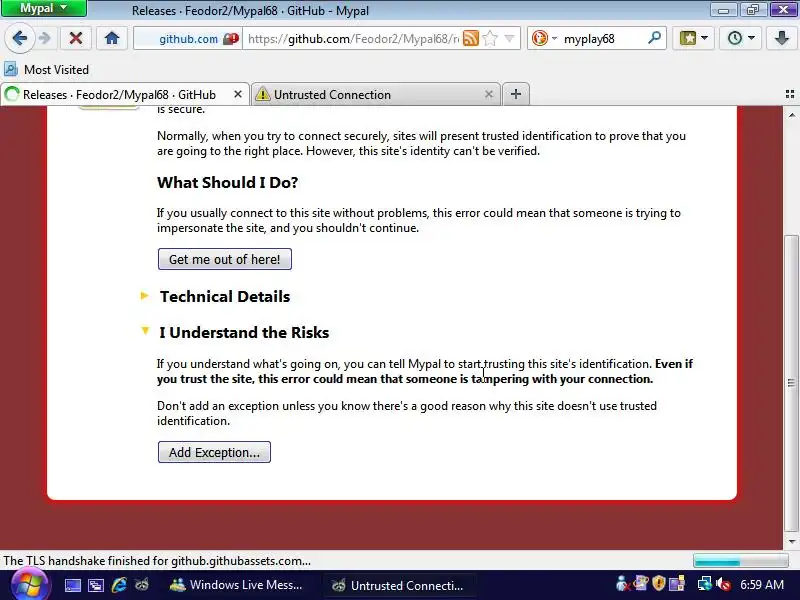This screenshot has width=800, height=600.
Task: Launch Mypal raccoon quick launch icon
Action: [x=142, y=585]
